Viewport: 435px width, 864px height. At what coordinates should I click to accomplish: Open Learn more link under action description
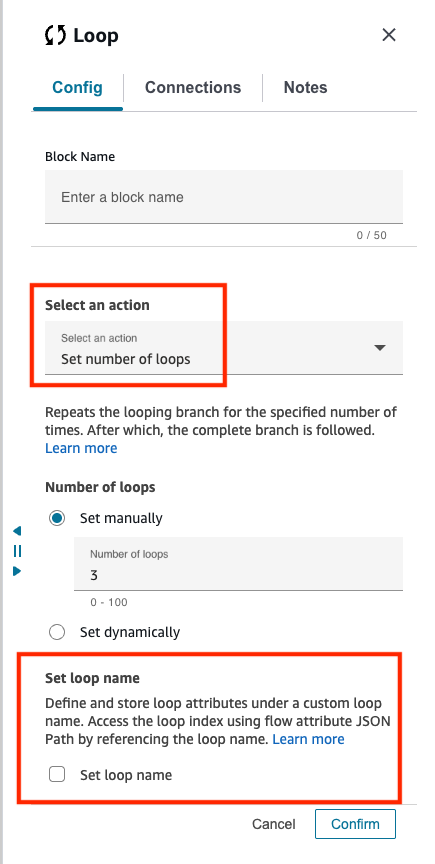pyautogui.click(x=81, y=448)
